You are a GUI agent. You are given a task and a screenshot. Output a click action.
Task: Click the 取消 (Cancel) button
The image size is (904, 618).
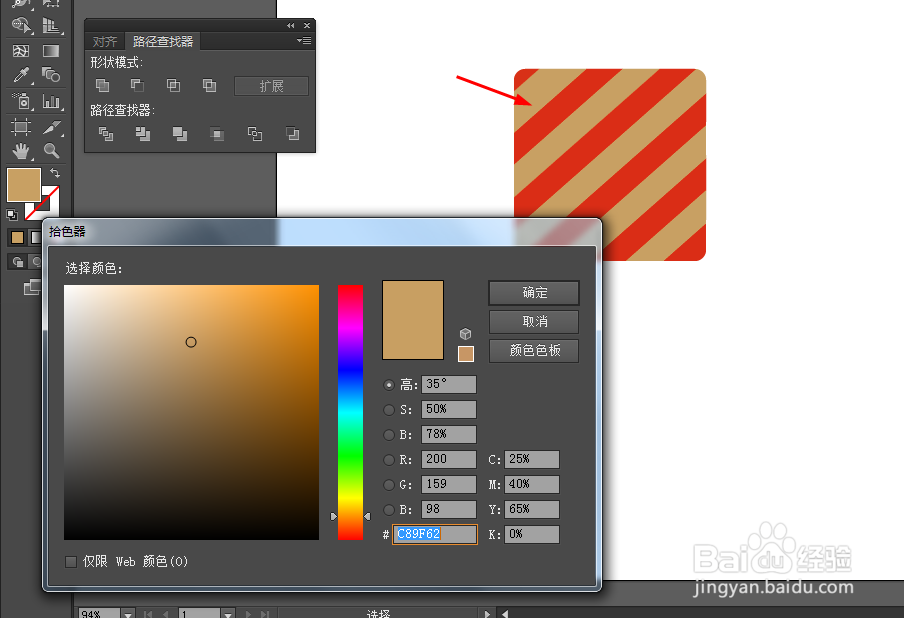click(534, 322)
